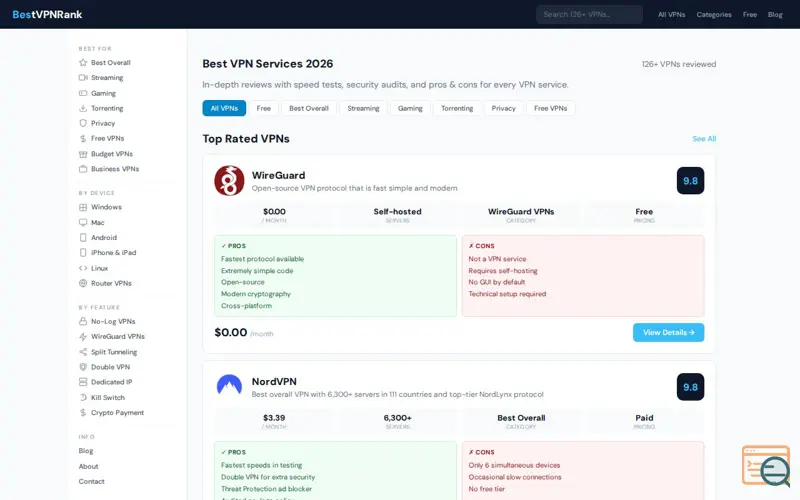
Task: Click the Kill Switch icon in sidebar
Action: (x=83, y=397)
